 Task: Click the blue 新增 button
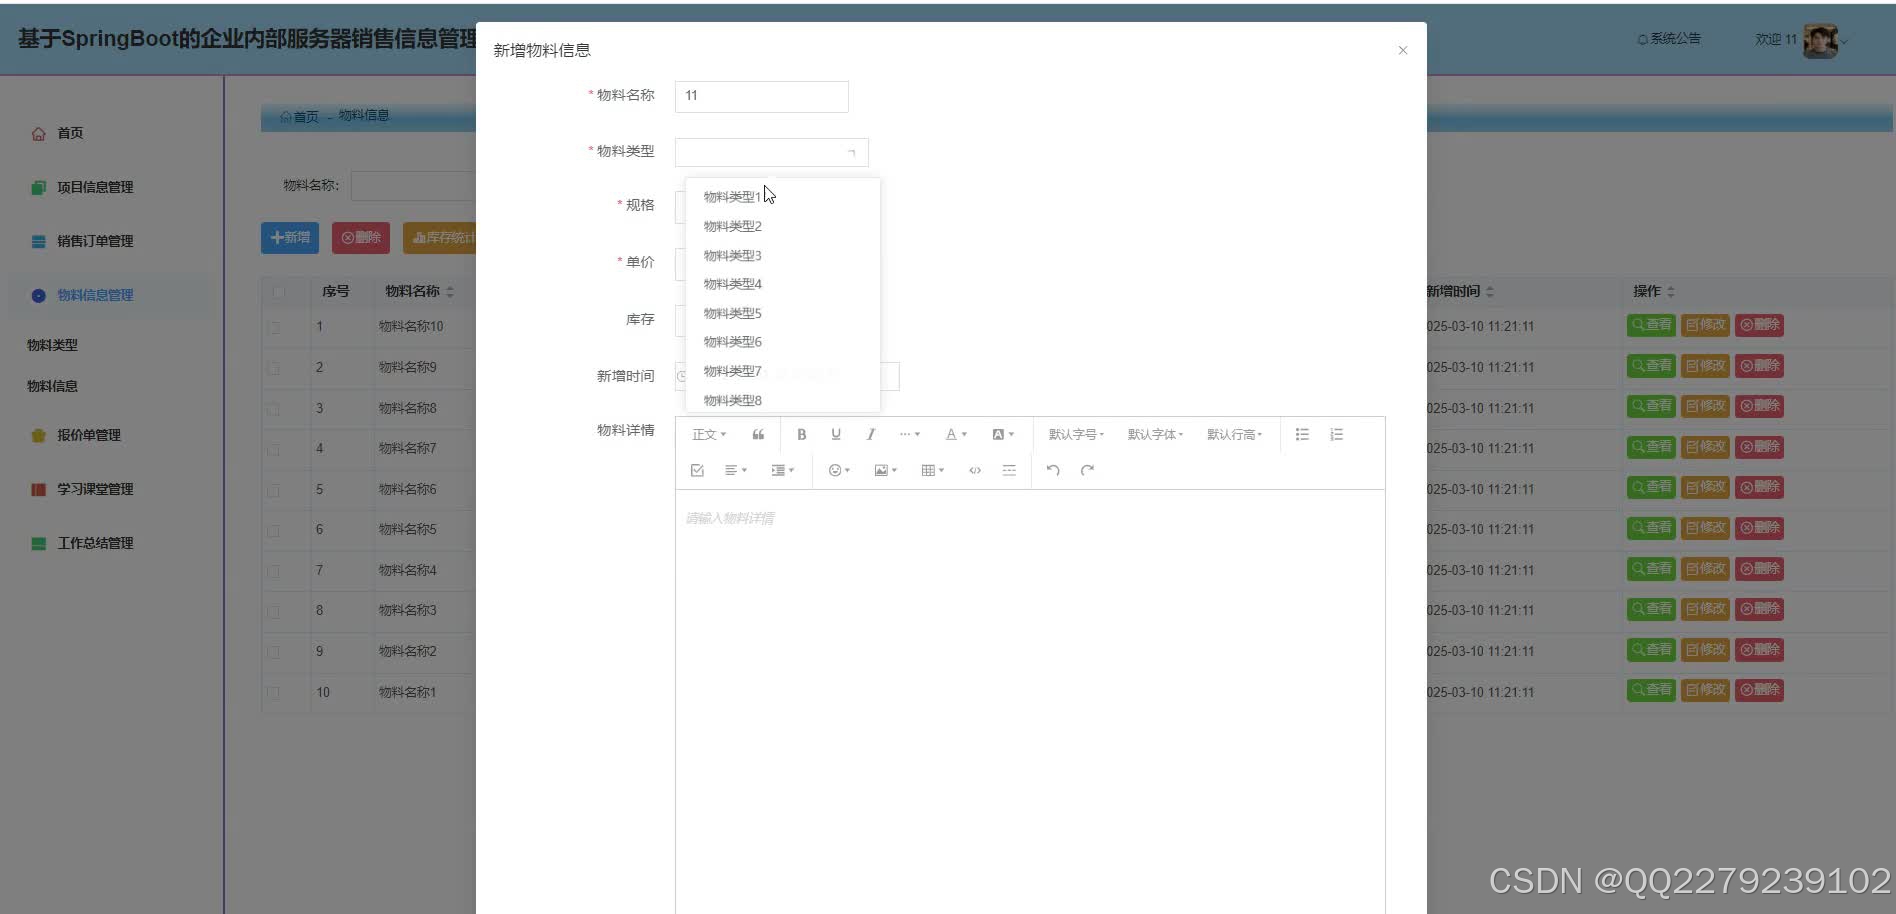(290, 238)
